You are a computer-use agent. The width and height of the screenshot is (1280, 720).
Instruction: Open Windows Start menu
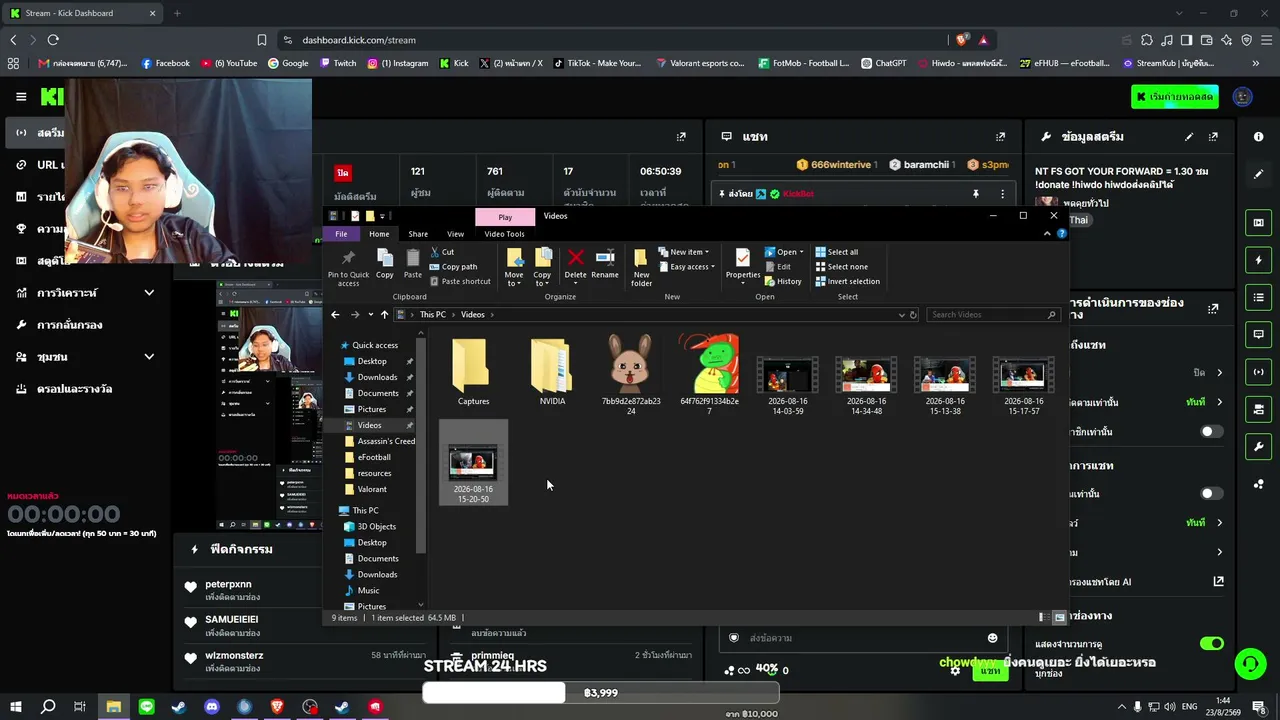(17, 707)
